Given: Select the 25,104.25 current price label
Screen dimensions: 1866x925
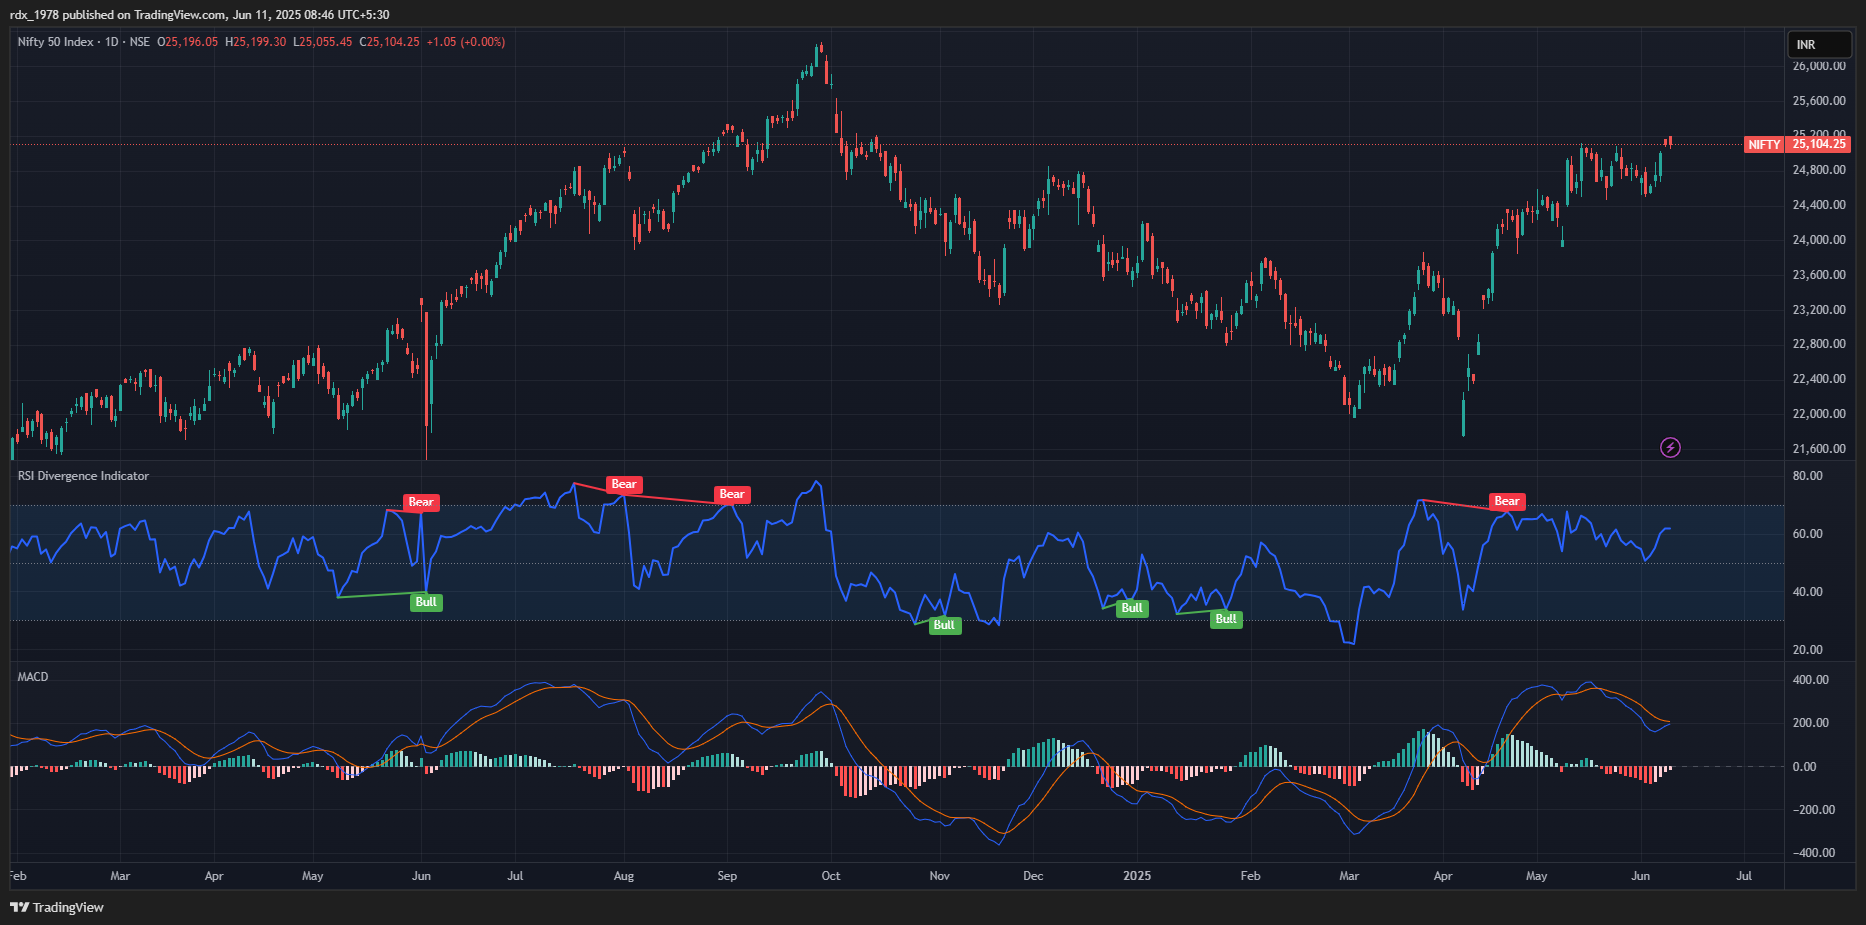Looking at the screenshot, I should click(1819, 144).
